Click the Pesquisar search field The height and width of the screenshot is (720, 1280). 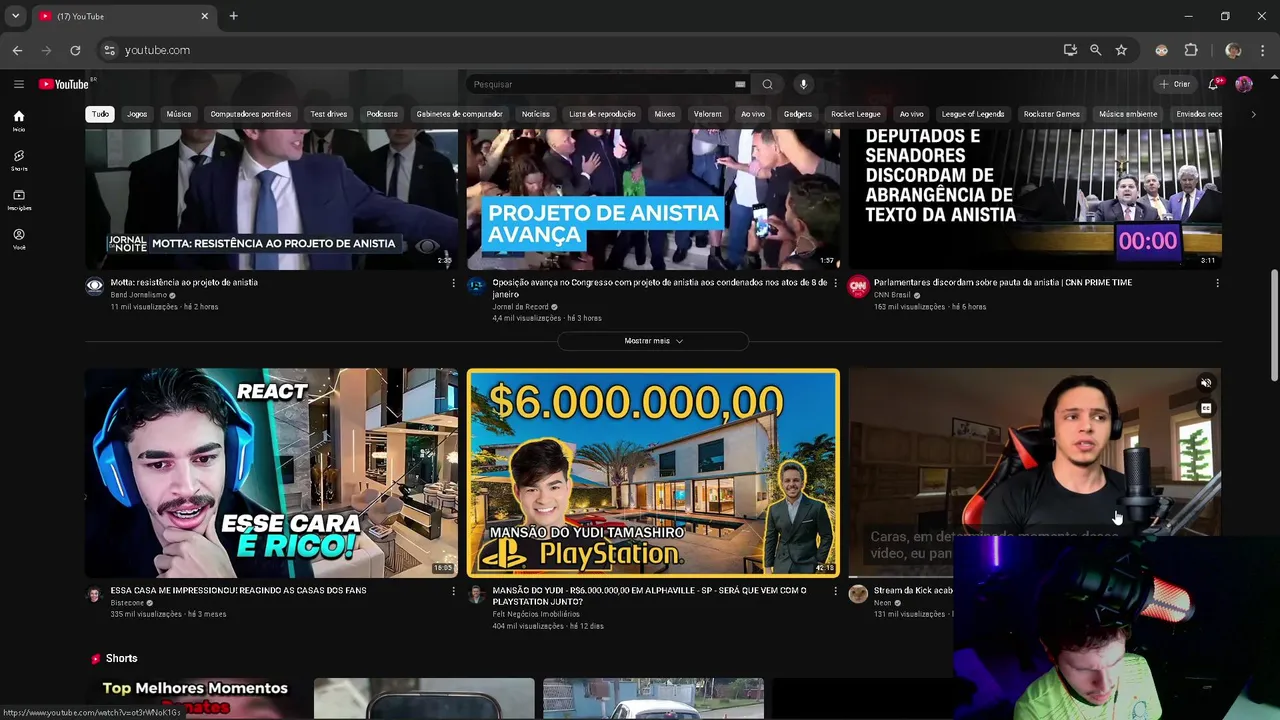600,84
